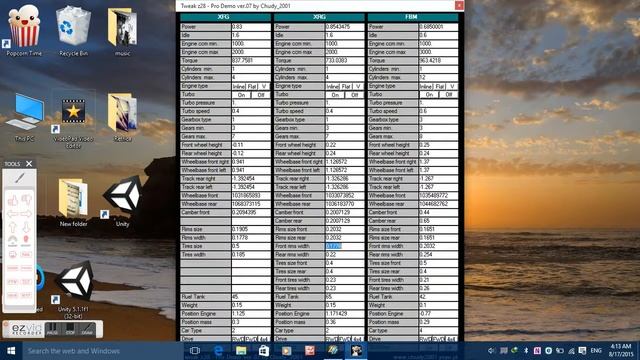Click FBM Cylinders max value field

[x=439, y=77]
